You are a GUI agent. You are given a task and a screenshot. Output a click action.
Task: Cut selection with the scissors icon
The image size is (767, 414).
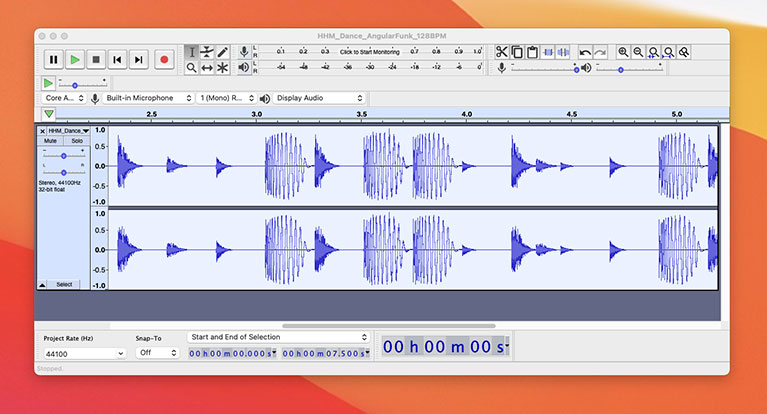[502, 52]
